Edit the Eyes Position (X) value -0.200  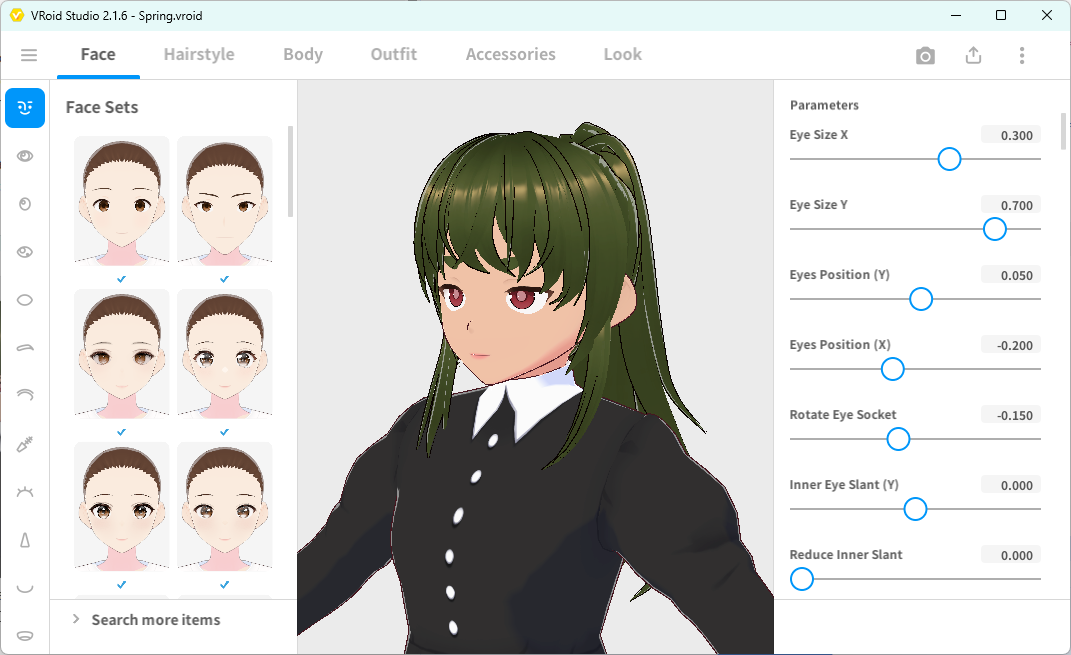pos(1011,345)
